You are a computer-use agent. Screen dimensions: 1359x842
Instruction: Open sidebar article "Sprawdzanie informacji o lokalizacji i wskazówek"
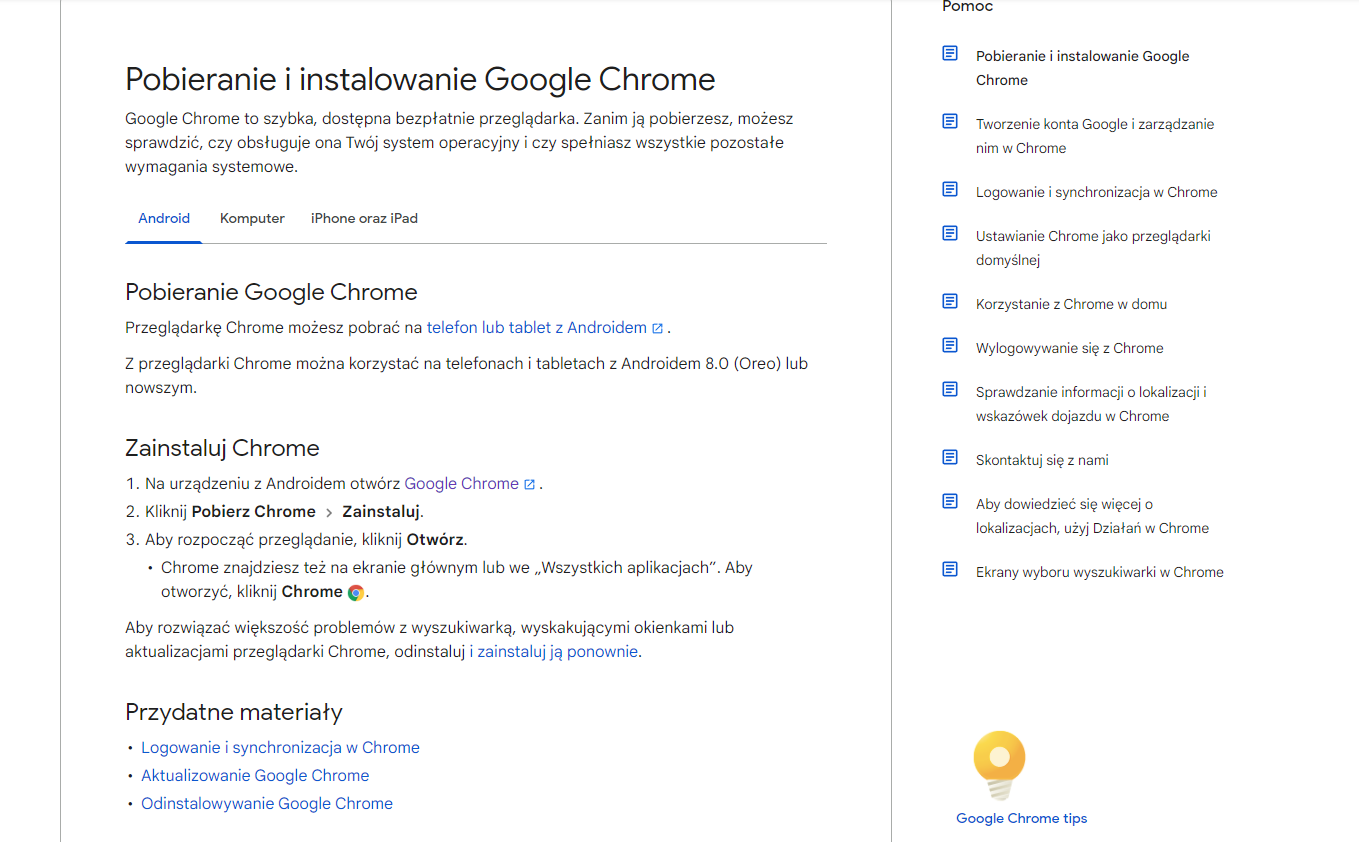coord(1091,404)
